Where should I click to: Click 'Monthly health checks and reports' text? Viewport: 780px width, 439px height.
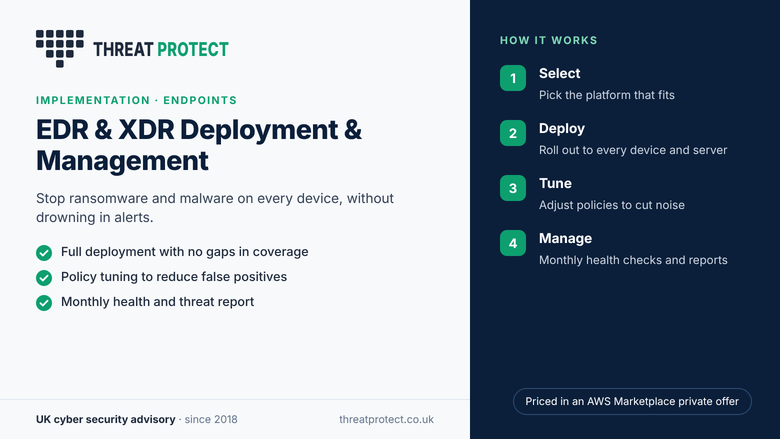(x=633, y=260)
